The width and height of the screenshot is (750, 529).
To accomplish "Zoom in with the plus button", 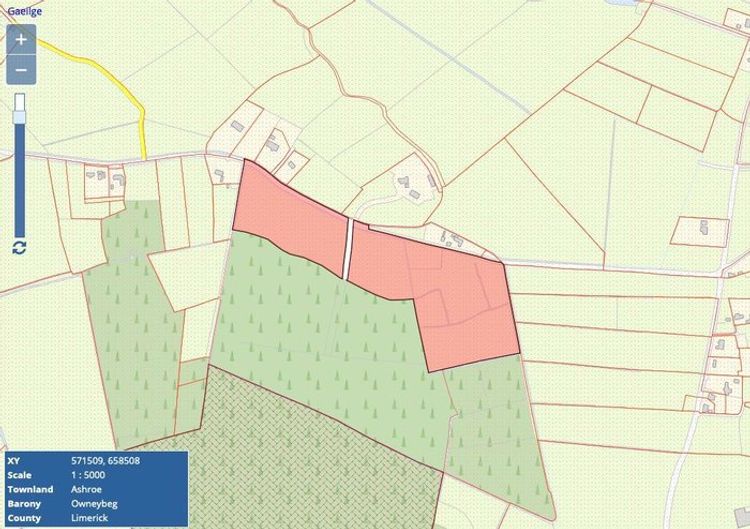I will [21, 39].
